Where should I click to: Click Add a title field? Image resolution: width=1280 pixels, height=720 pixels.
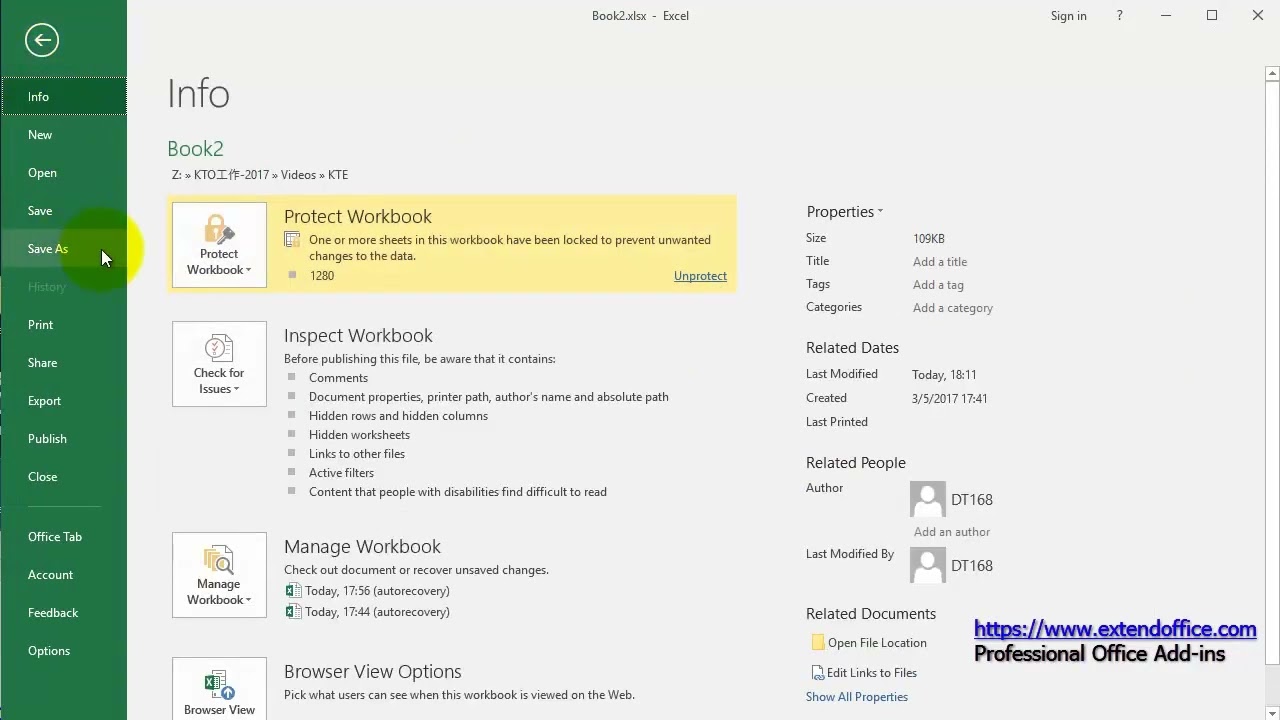[x=940, y=262]
